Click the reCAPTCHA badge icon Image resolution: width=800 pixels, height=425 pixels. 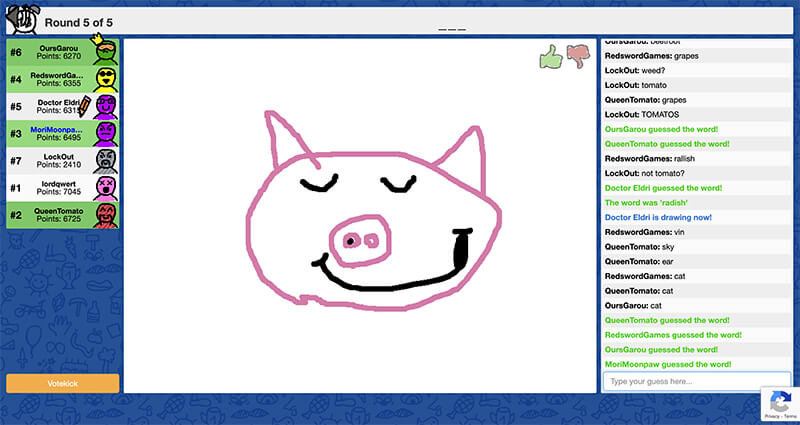pos(780,404)
